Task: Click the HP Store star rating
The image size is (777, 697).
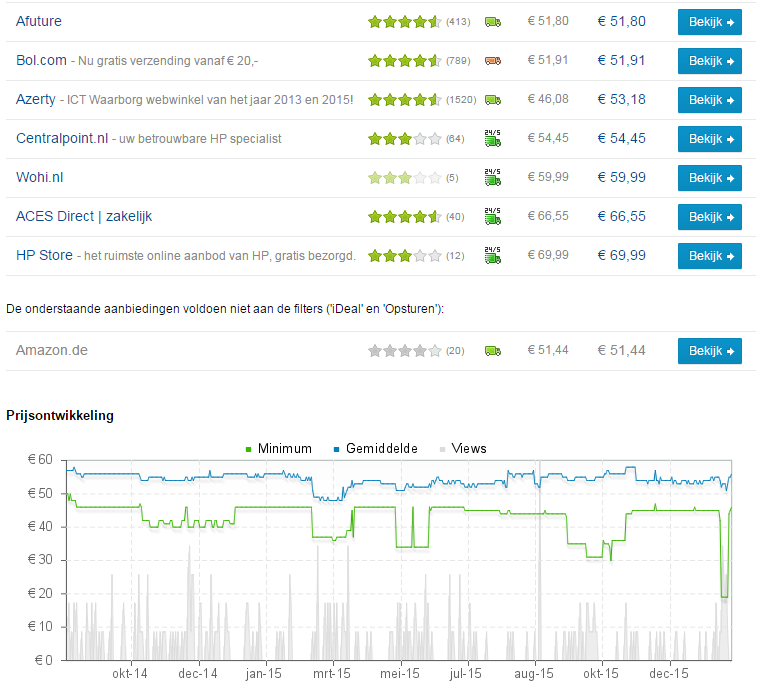Action: pos(404,256)
